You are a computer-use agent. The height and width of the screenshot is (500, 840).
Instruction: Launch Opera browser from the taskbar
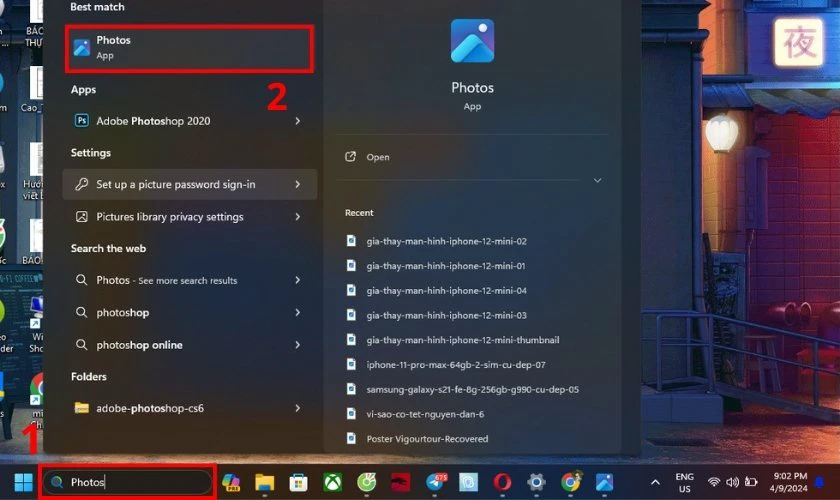(502, 482)
